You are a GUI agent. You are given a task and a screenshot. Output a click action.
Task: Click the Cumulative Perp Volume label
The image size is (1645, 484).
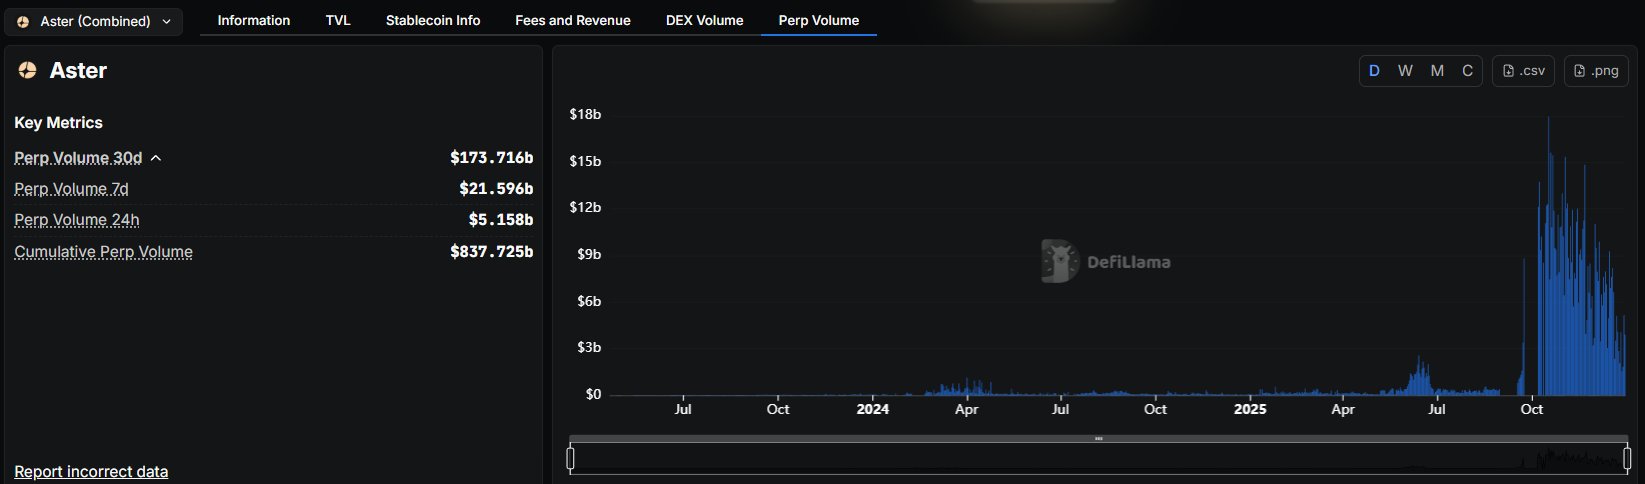103,252
